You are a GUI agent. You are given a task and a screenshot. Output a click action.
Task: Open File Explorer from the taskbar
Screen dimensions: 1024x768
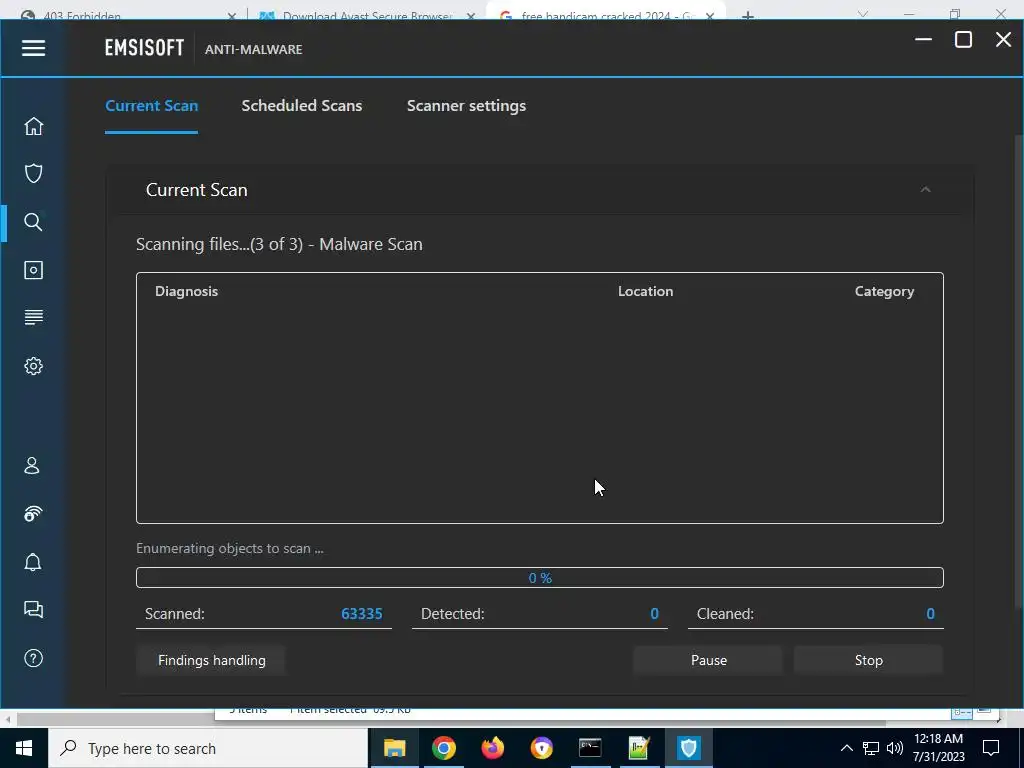(394, 748)
